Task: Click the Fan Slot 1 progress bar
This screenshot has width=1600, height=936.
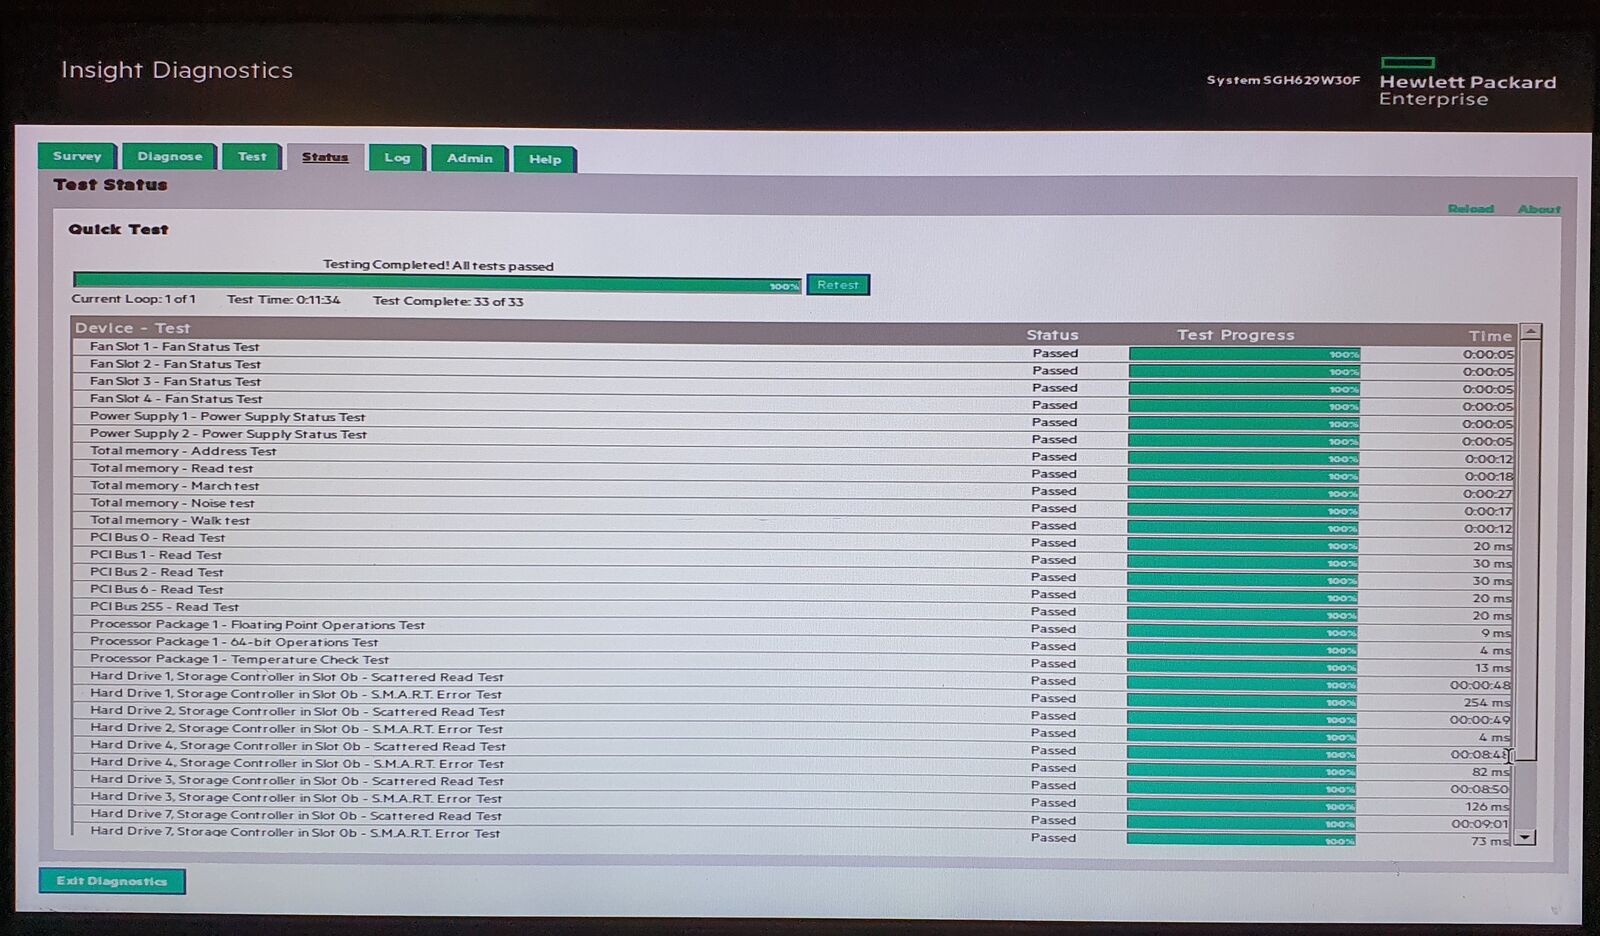Action: point(1244,354)
